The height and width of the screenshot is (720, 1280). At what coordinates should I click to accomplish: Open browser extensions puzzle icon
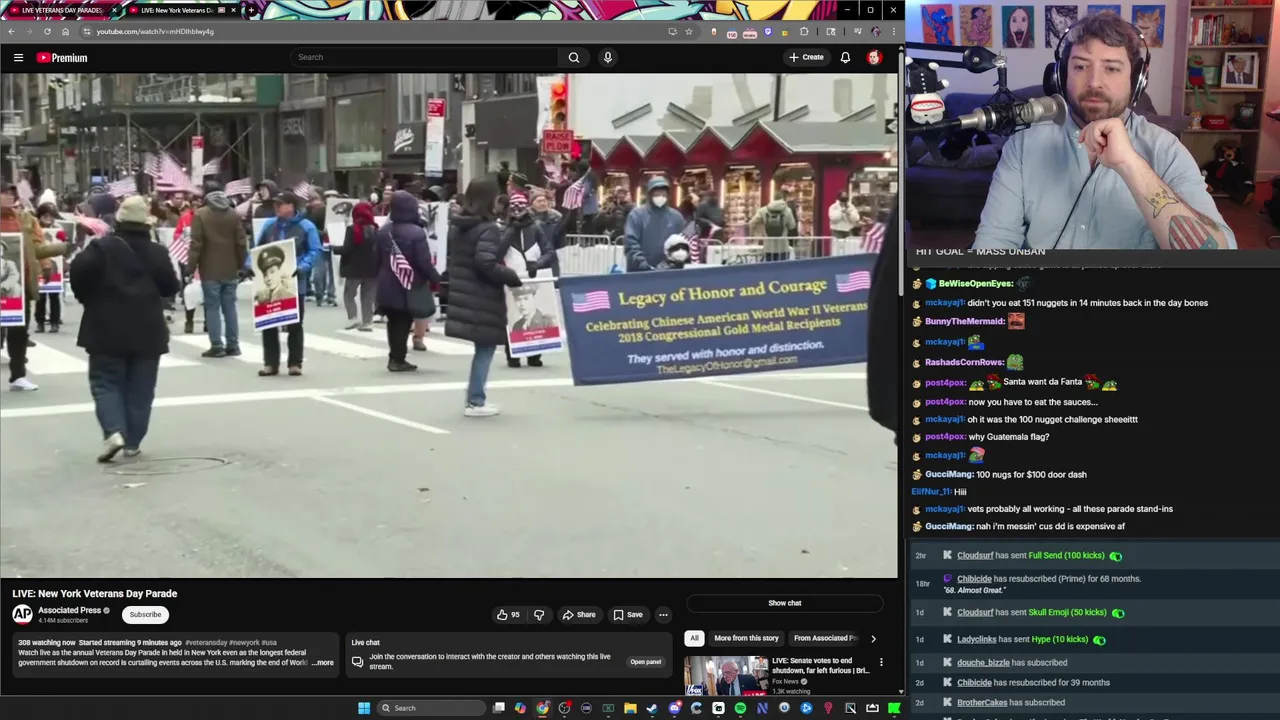804,31
